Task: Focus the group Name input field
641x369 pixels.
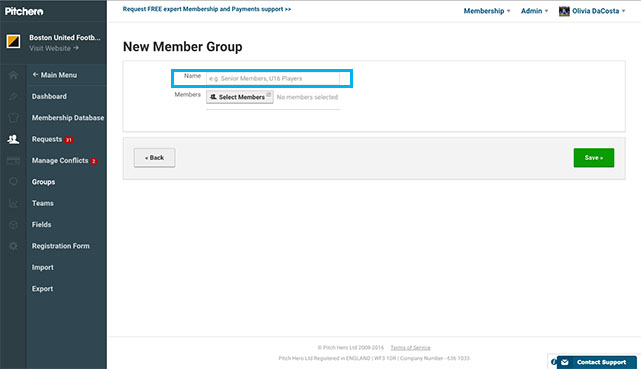Action: 273,78
